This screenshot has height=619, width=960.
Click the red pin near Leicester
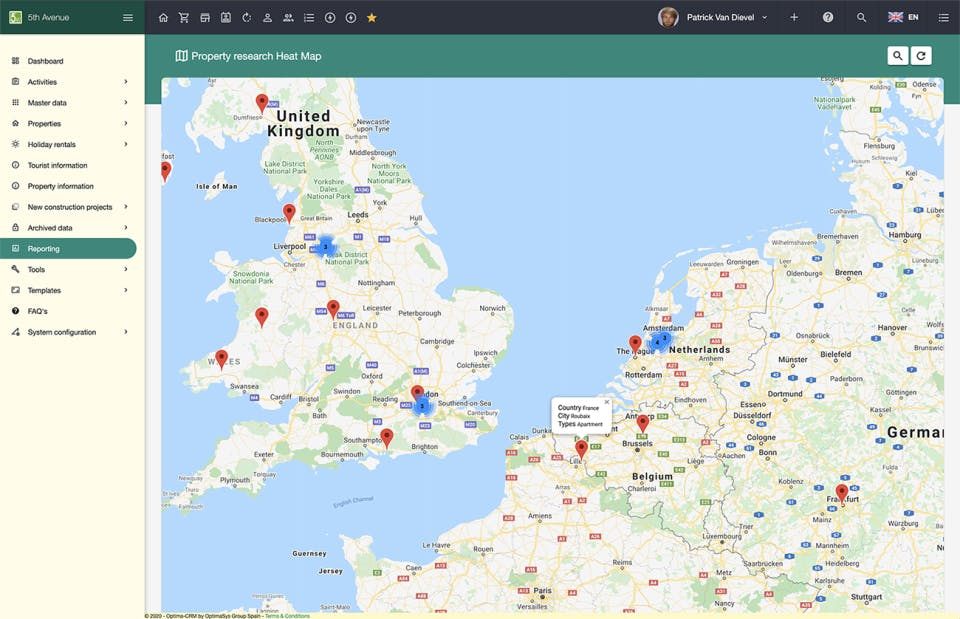pyautogui.click(x=333, y=310)
